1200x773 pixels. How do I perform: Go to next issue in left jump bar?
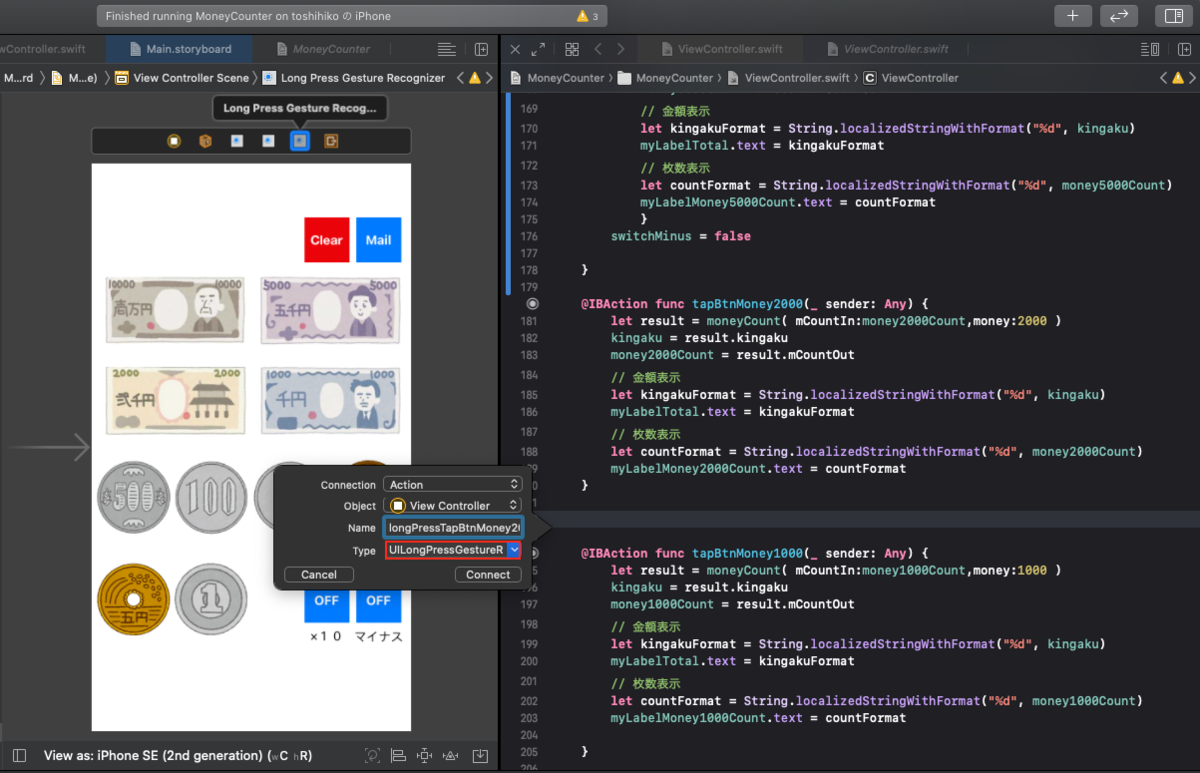click(x=490, y=78)
